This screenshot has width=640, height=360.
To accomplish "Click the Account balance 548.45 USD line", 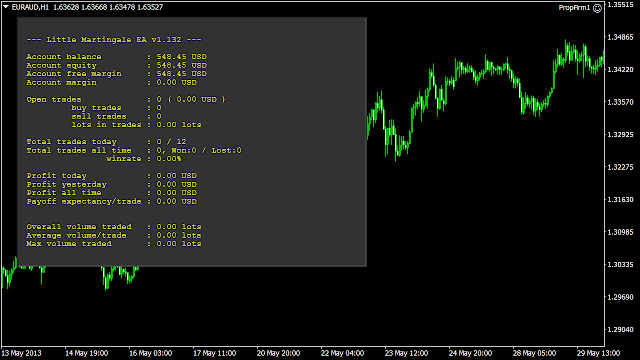I will coord(117,57).
